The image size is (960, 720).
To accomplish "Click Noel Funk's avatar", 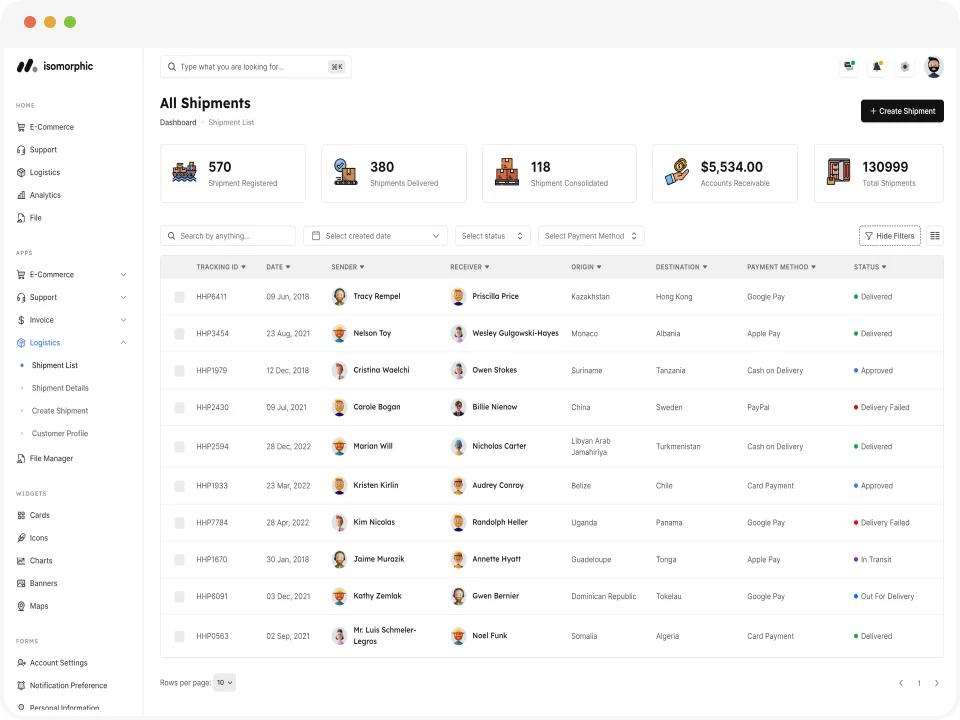I will click(458, 636).
